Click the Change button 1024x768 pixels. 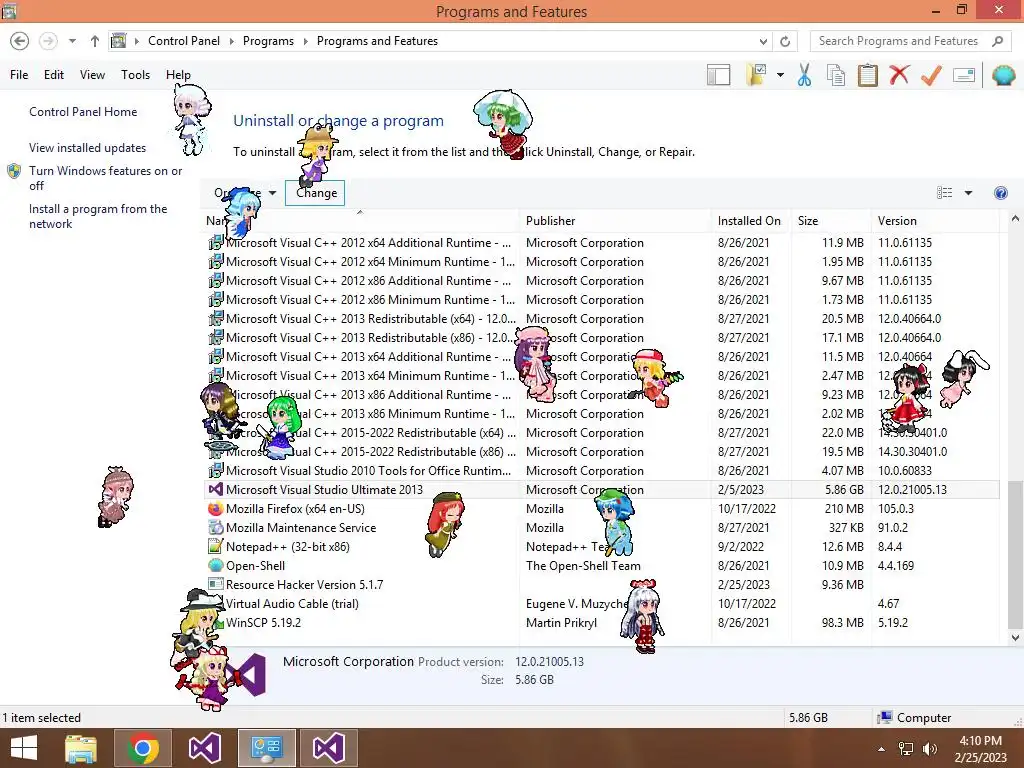click(315, 193)
